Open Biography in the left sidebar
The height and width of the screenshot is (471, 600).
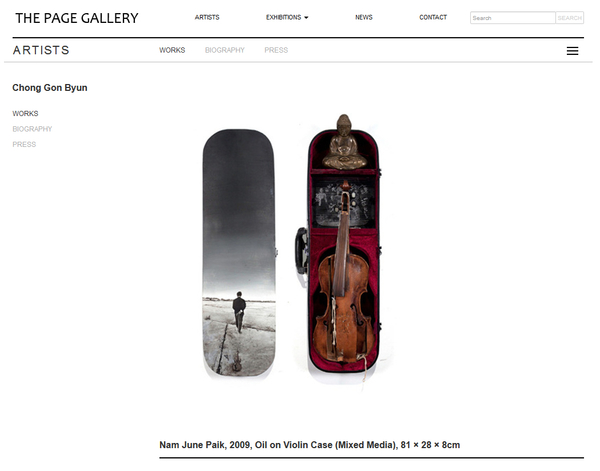point(32,129)
